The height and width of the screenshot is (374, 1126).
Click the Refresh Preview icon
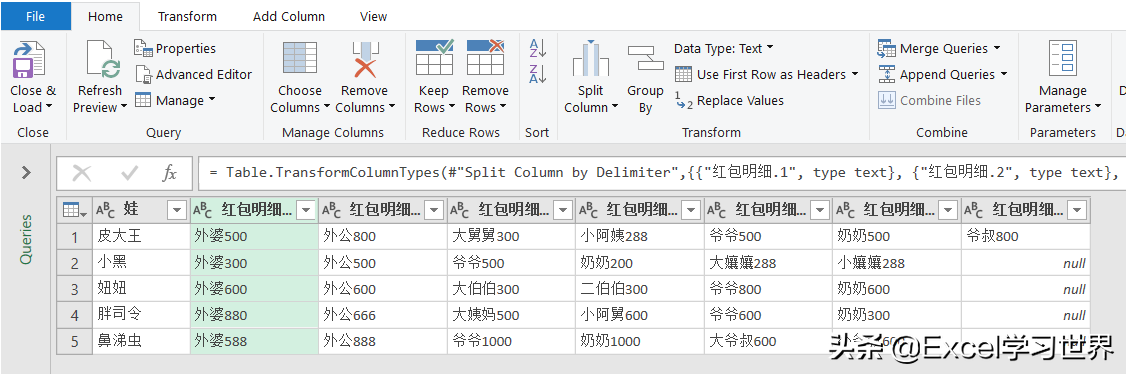pyautogui.click(x=103, y=60)
